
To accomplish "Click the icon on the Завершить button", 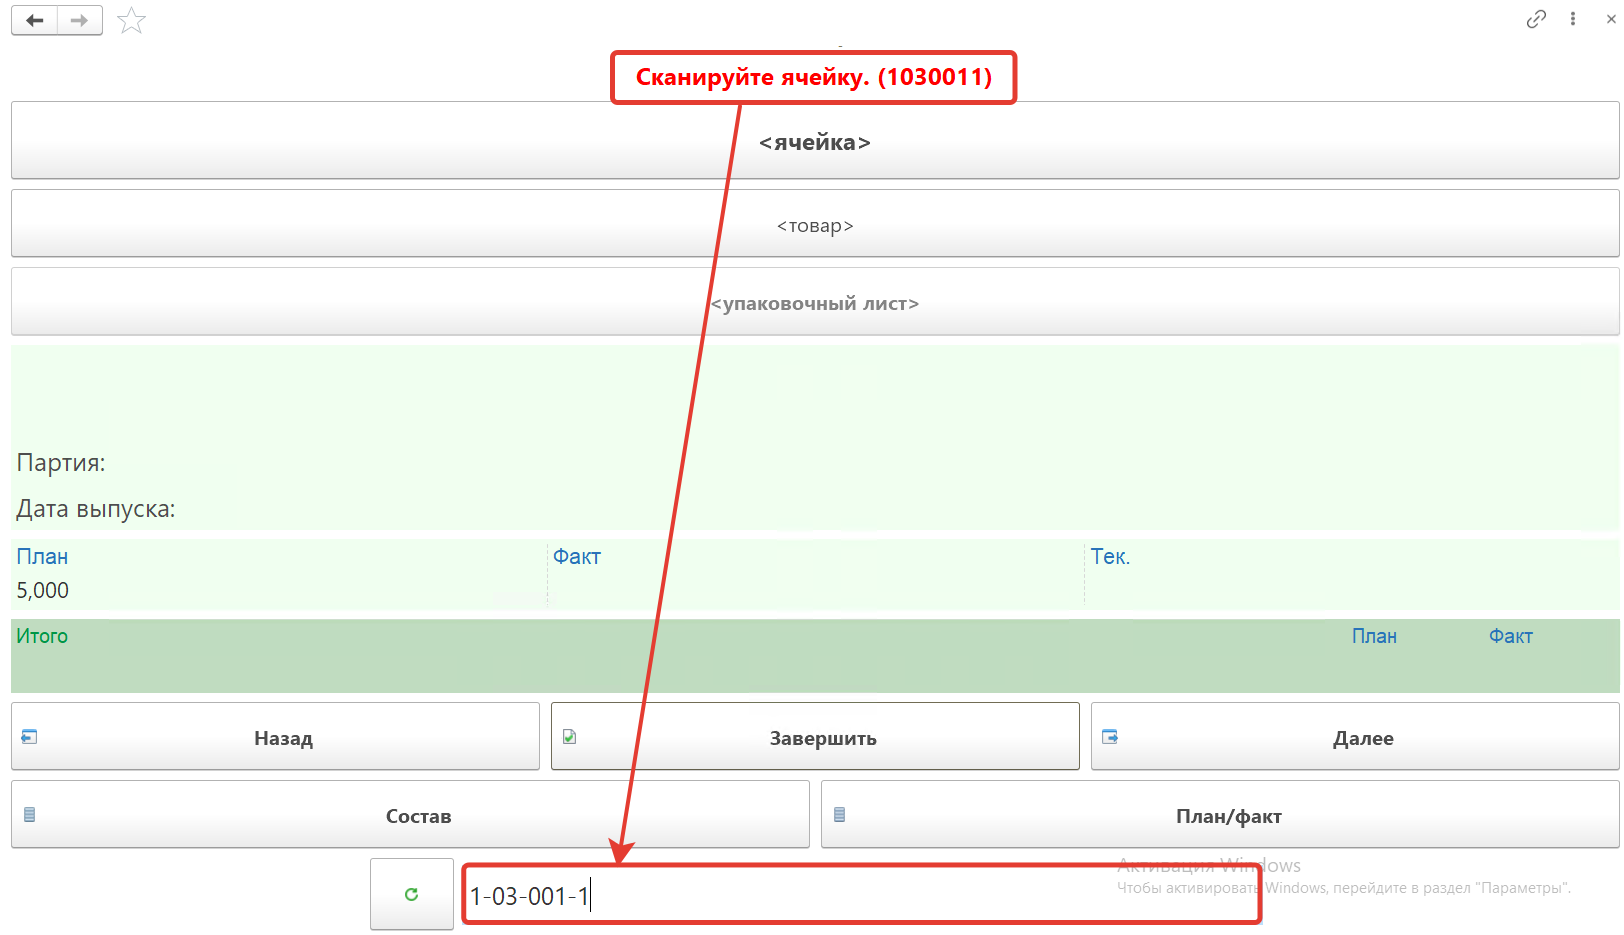I will coord(570,737).
